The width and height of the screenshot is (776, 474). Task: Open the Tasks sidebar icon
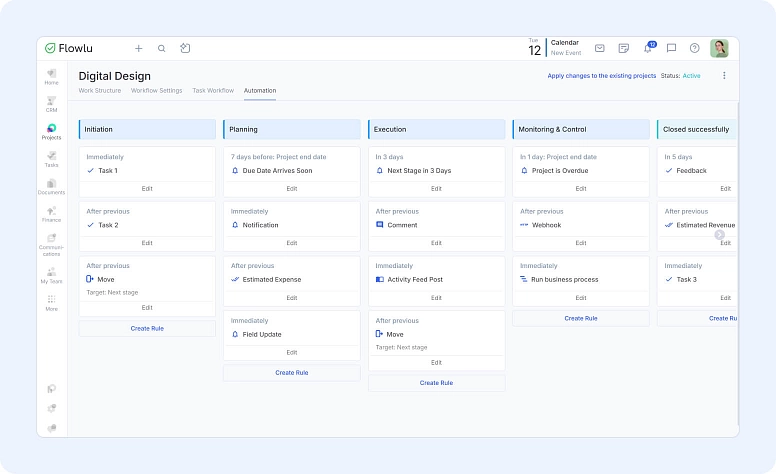(x=51, y=159)
